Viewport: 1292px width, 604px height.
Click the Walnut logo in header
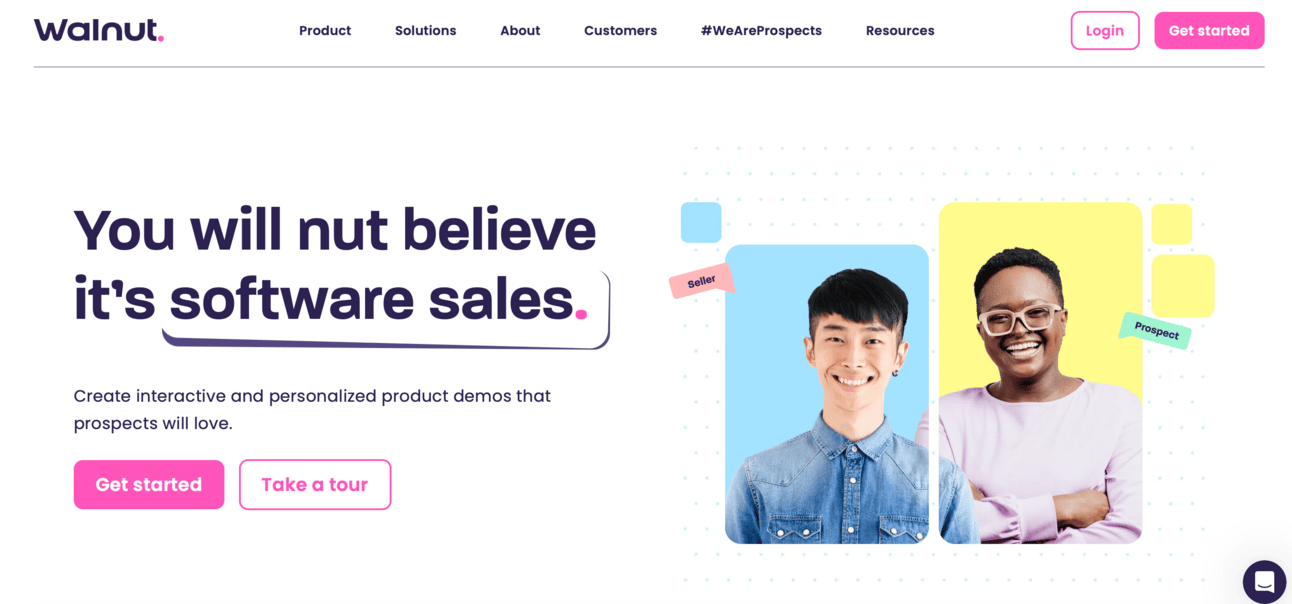(98, 30)
